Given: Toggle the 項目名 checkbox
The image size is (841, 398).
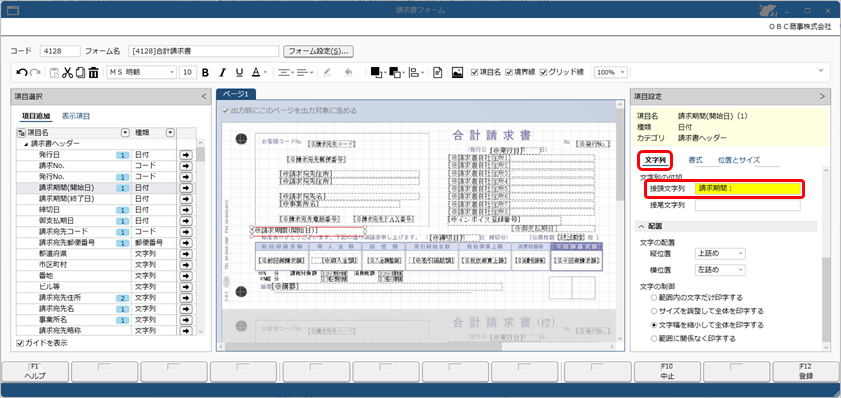Looking at the screenshot, I should click(474, 72).
